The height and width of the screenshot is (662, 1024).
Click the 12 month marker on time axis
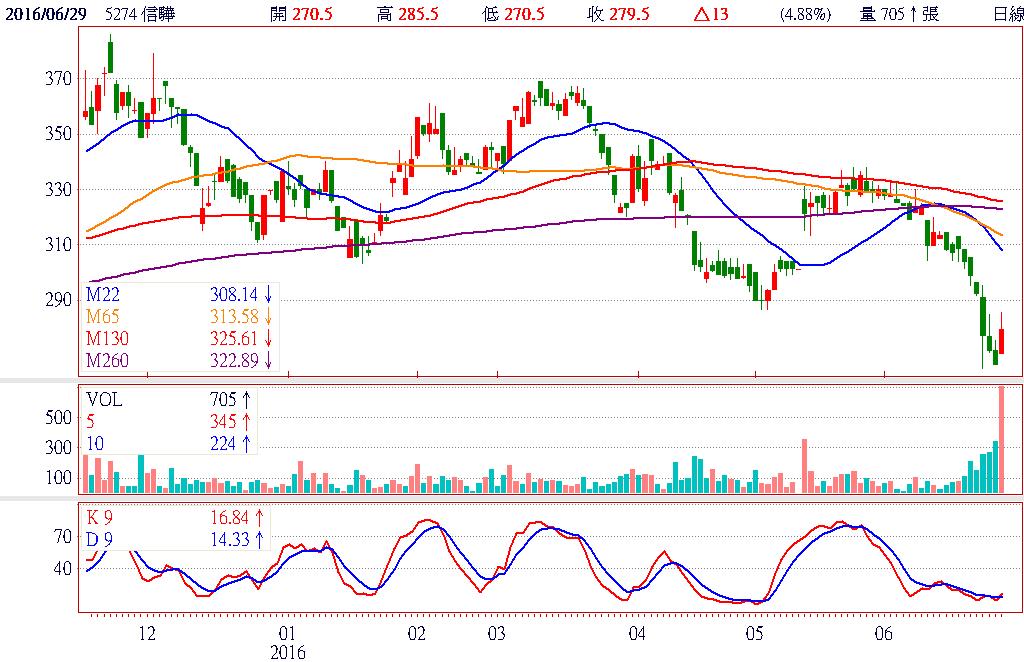(147, 633)
